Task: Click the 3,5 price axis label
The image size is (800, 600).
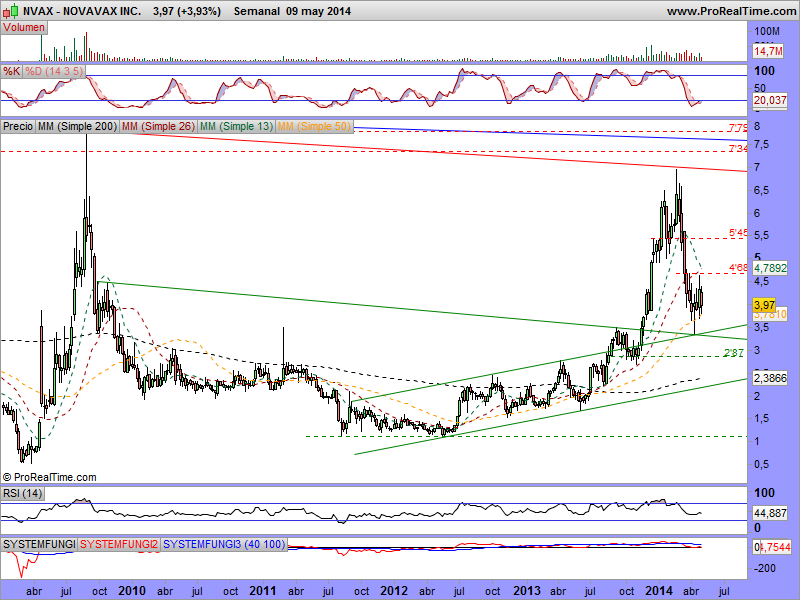Action: click(762, 328)
